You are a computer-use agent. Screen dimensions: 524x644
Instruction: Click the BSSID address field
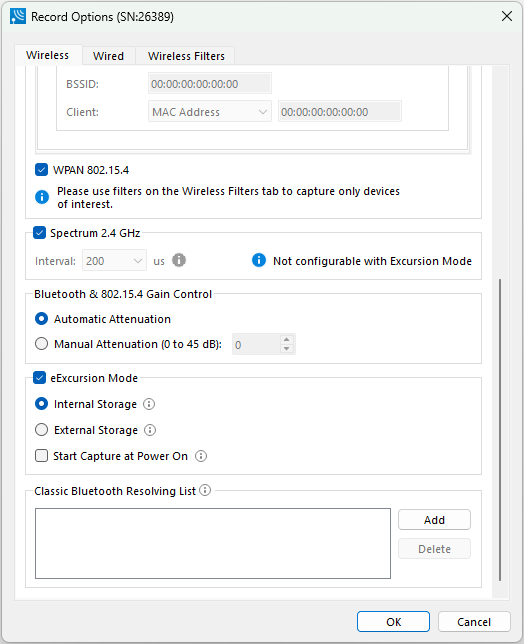[209, 84]
